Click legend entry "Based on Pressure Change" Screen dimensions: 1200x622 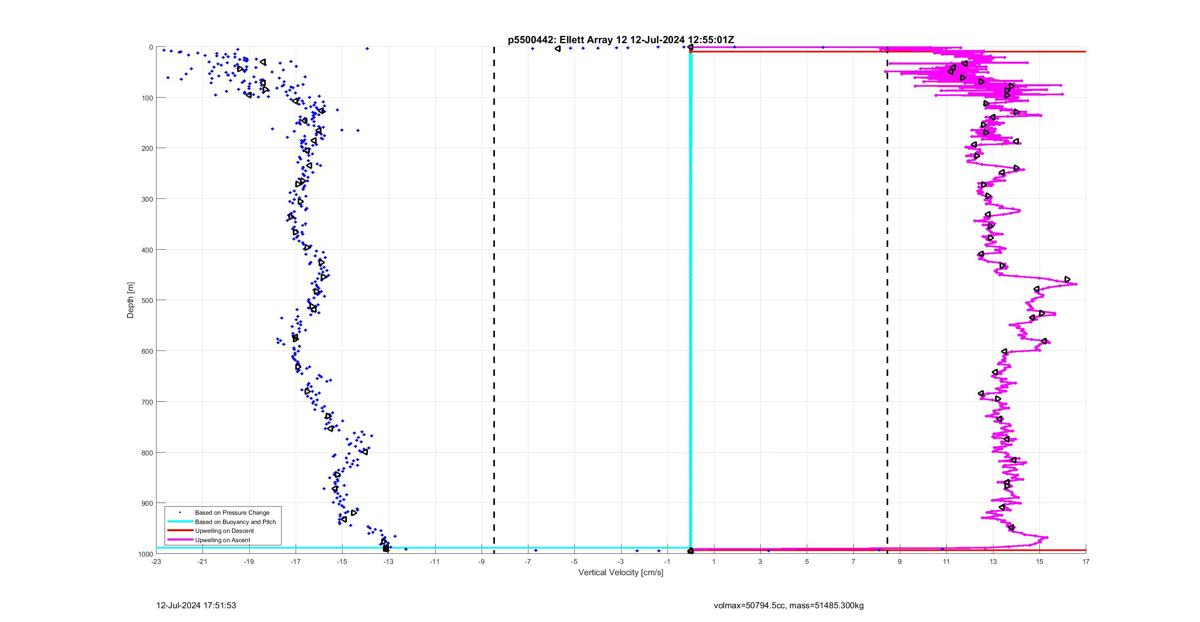[232, 512]
